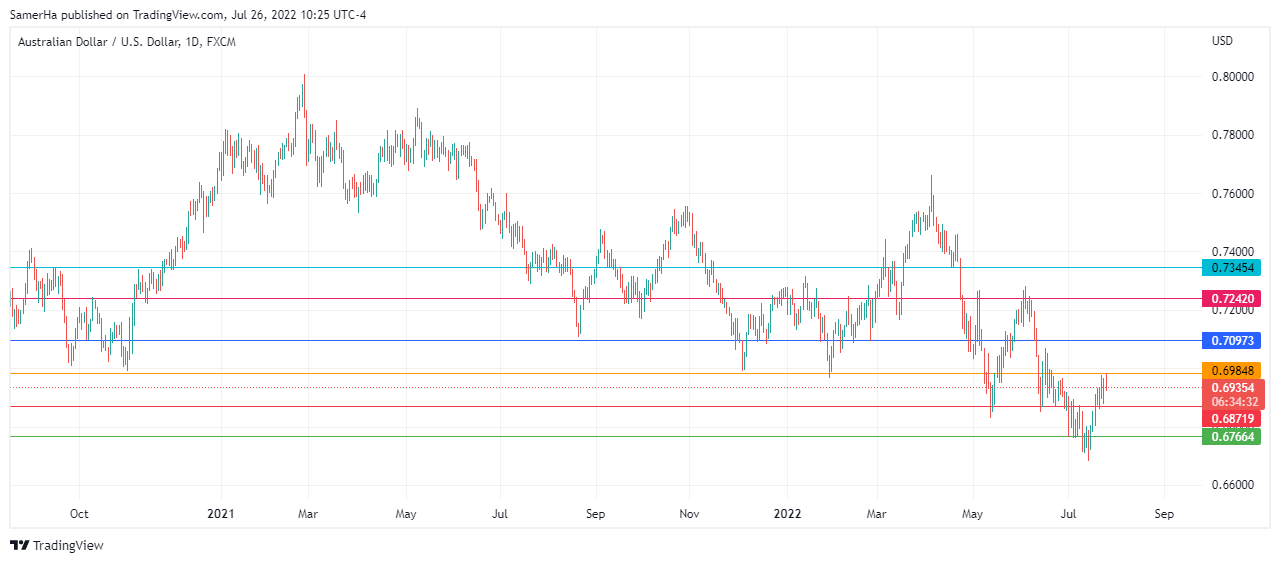The height and width of the screenshot is (563, 1280).
Task: Click the green 0.67664 price label
Action: 1232,436
